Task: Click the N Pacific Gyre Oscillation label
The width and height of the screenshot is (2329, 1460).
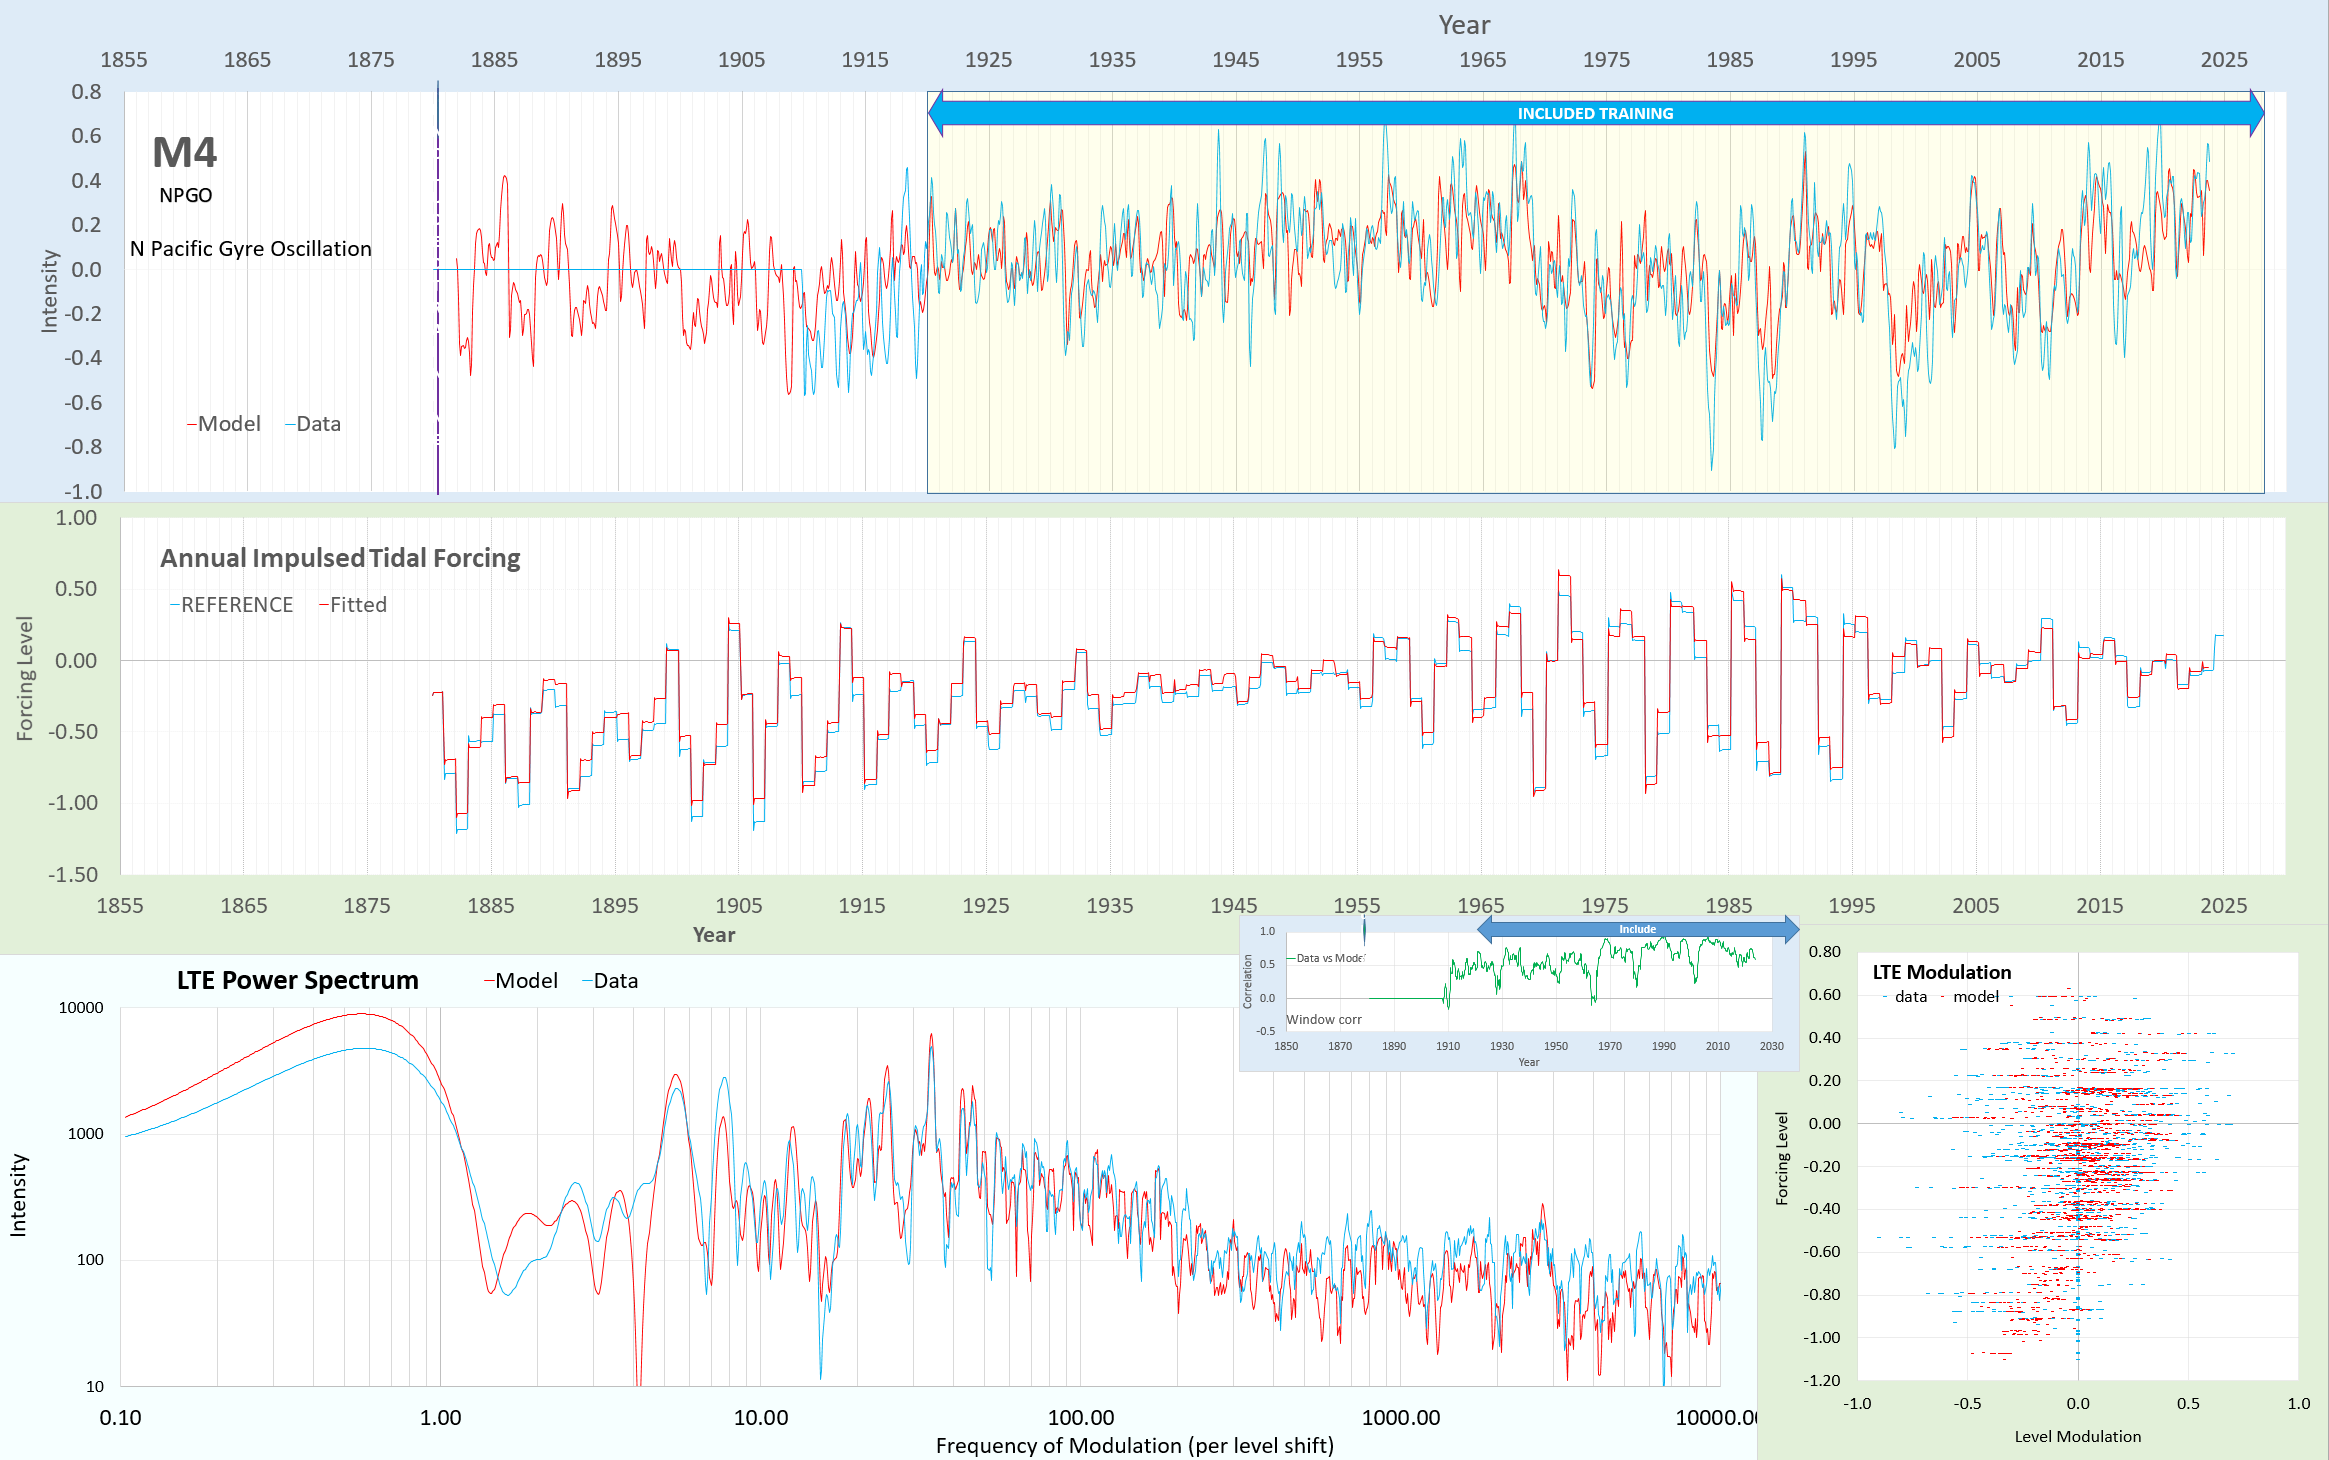Action: click(250, 249)
